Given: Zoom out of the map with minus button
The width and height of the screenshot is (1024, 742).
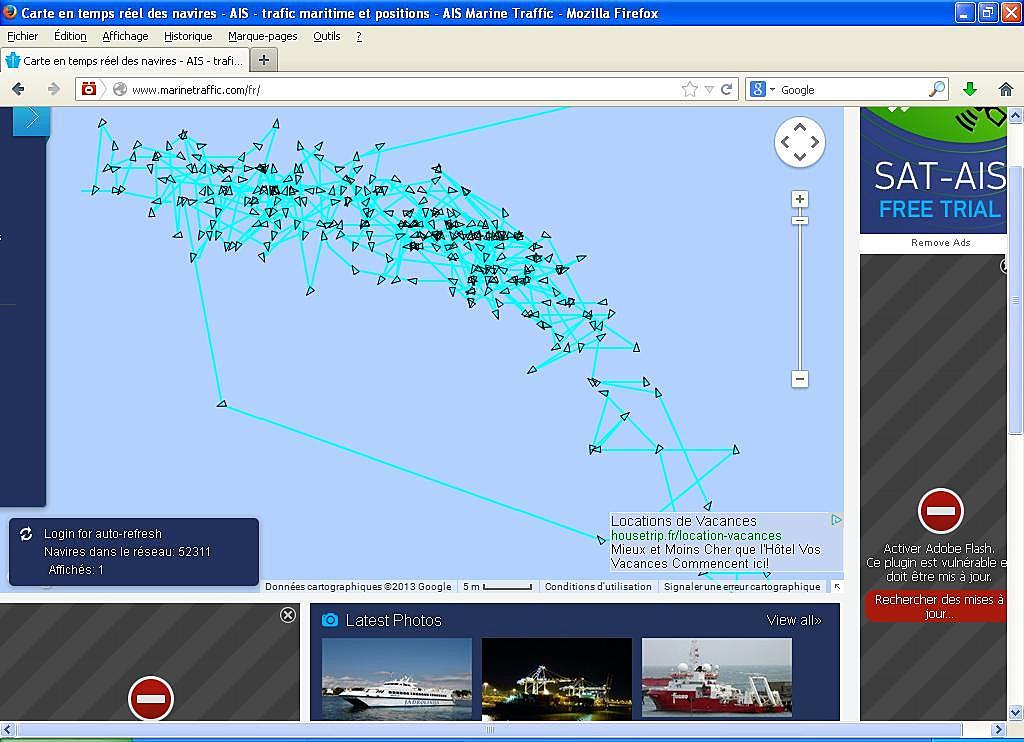Looking at the screenshot, I should [800, 379].
